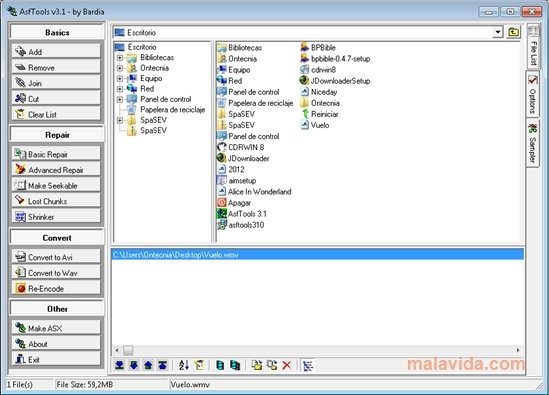
Task: Click the move-up arrow in list toolbar
Action: [148, 365]
